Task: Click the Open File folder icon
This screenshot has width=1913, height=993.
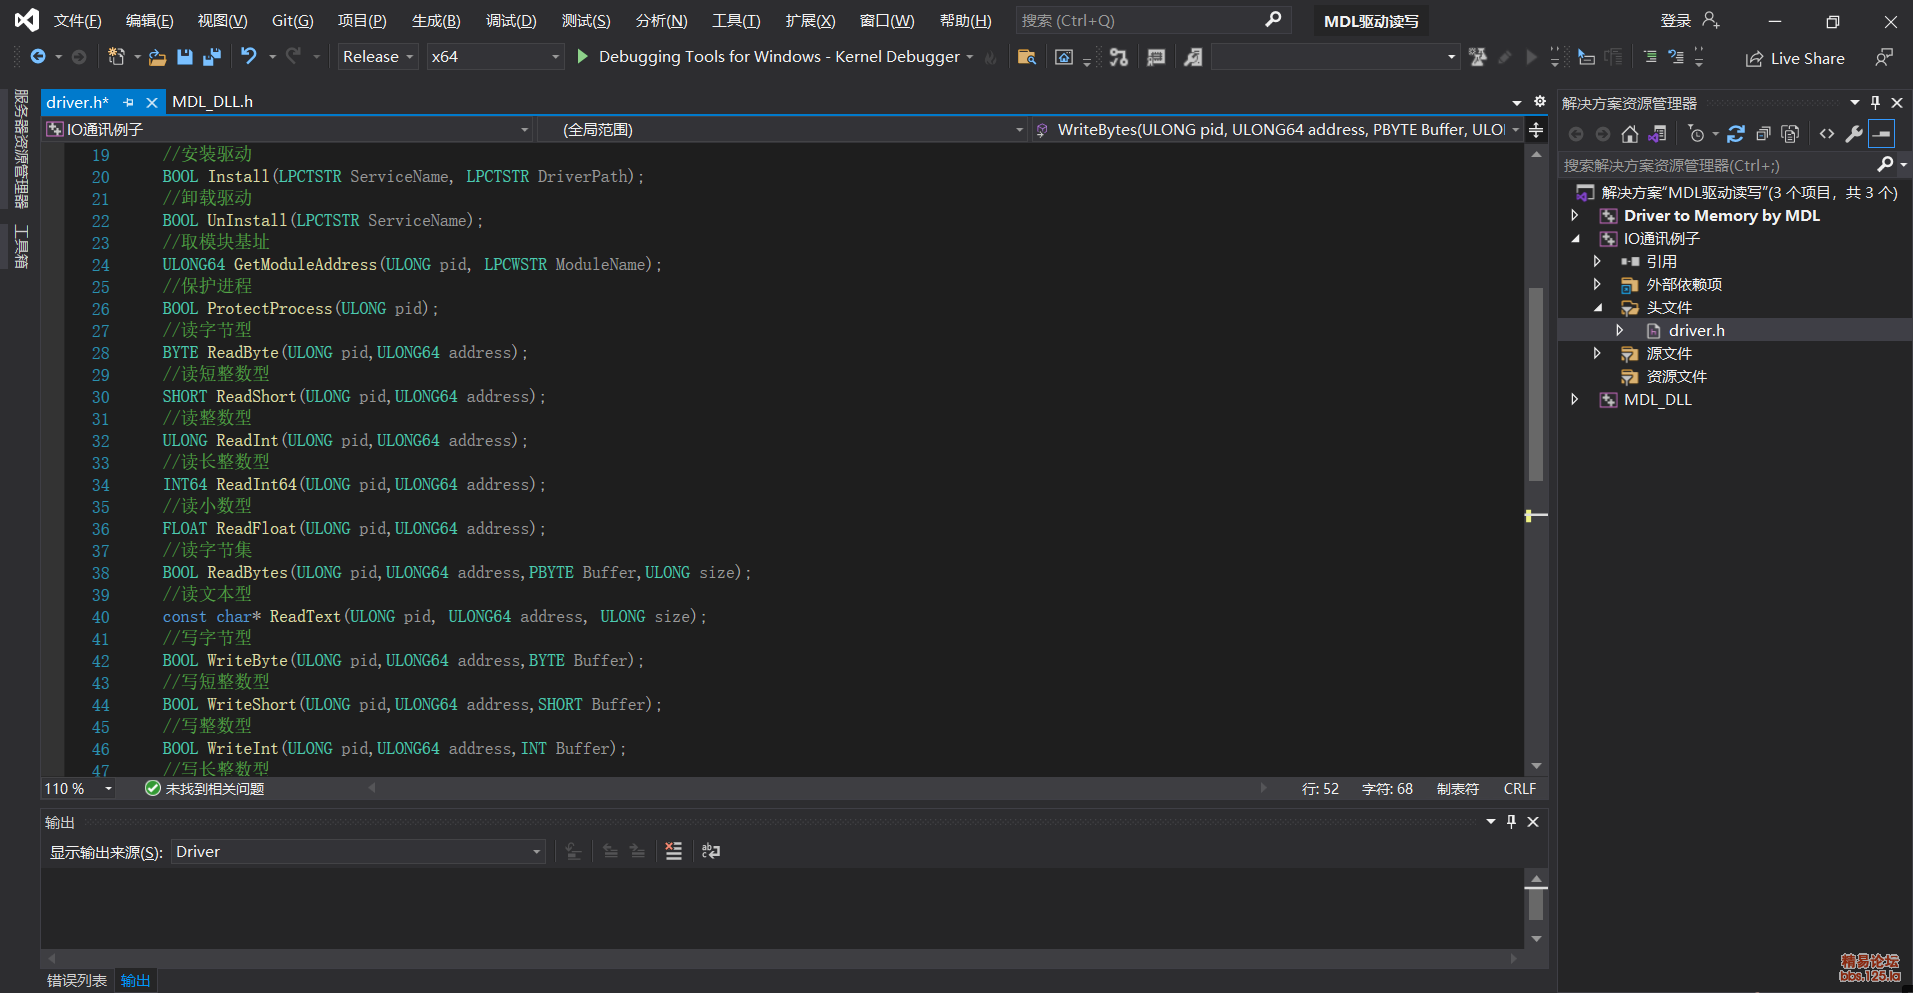Action: (x=157, y=57)
